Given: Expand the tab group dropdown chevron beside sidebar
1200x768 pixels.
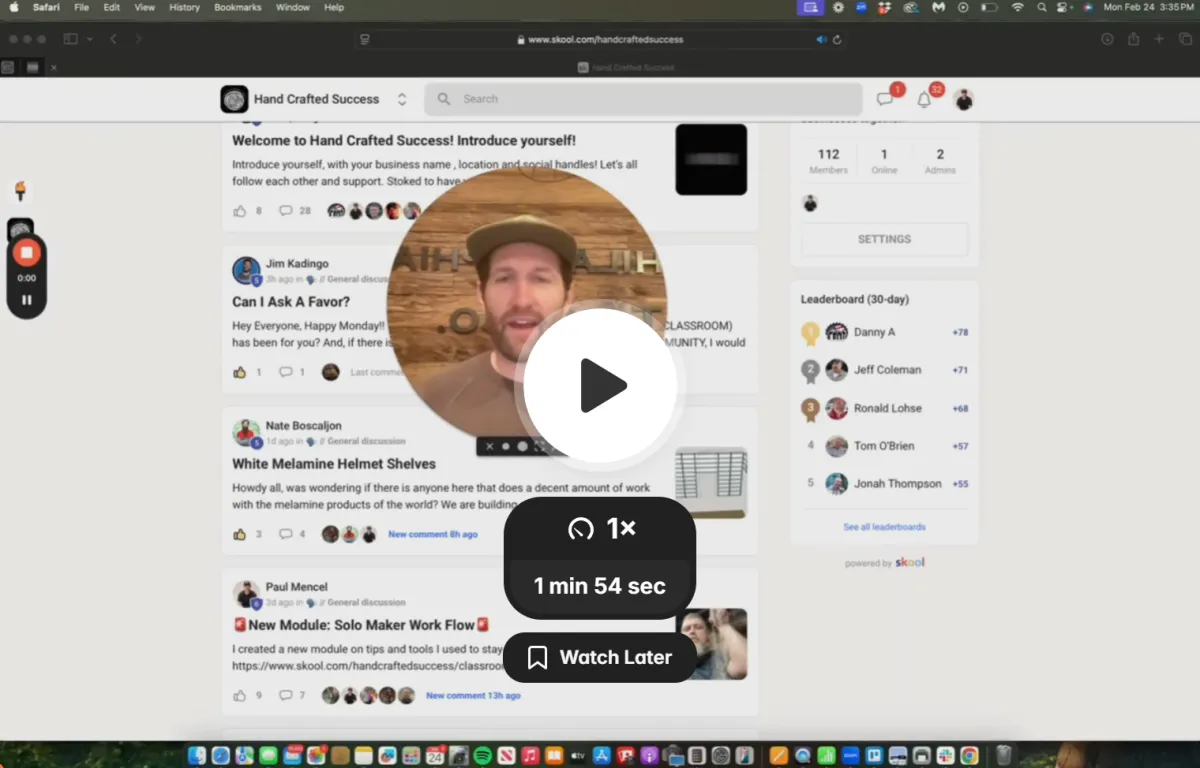Looking at the screenshot, I should coord(90,39).
